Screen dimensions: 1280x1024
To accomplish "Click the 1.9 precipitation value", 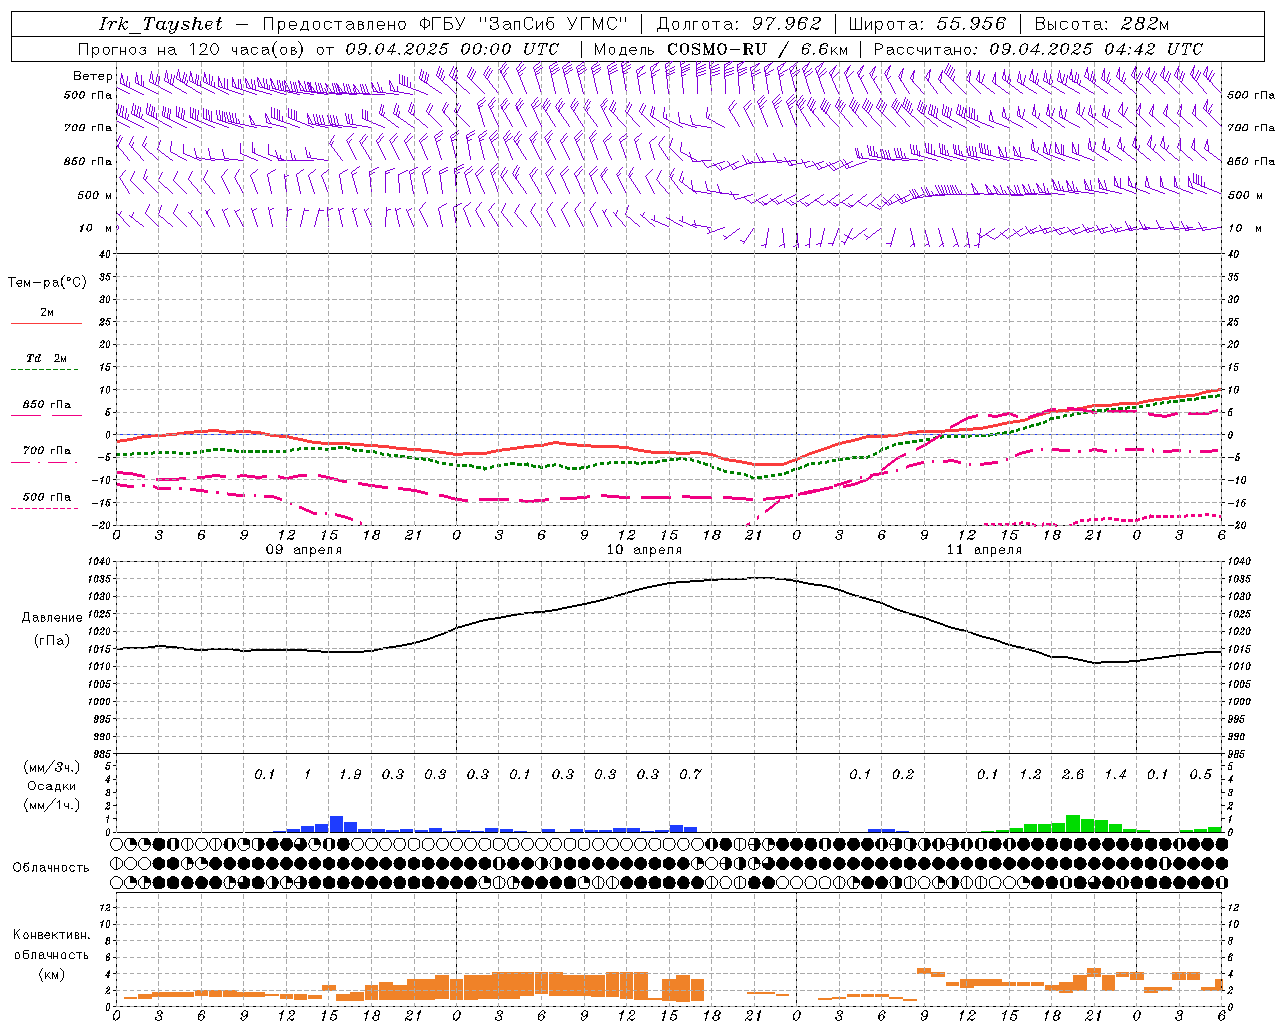I will [350, 774].
